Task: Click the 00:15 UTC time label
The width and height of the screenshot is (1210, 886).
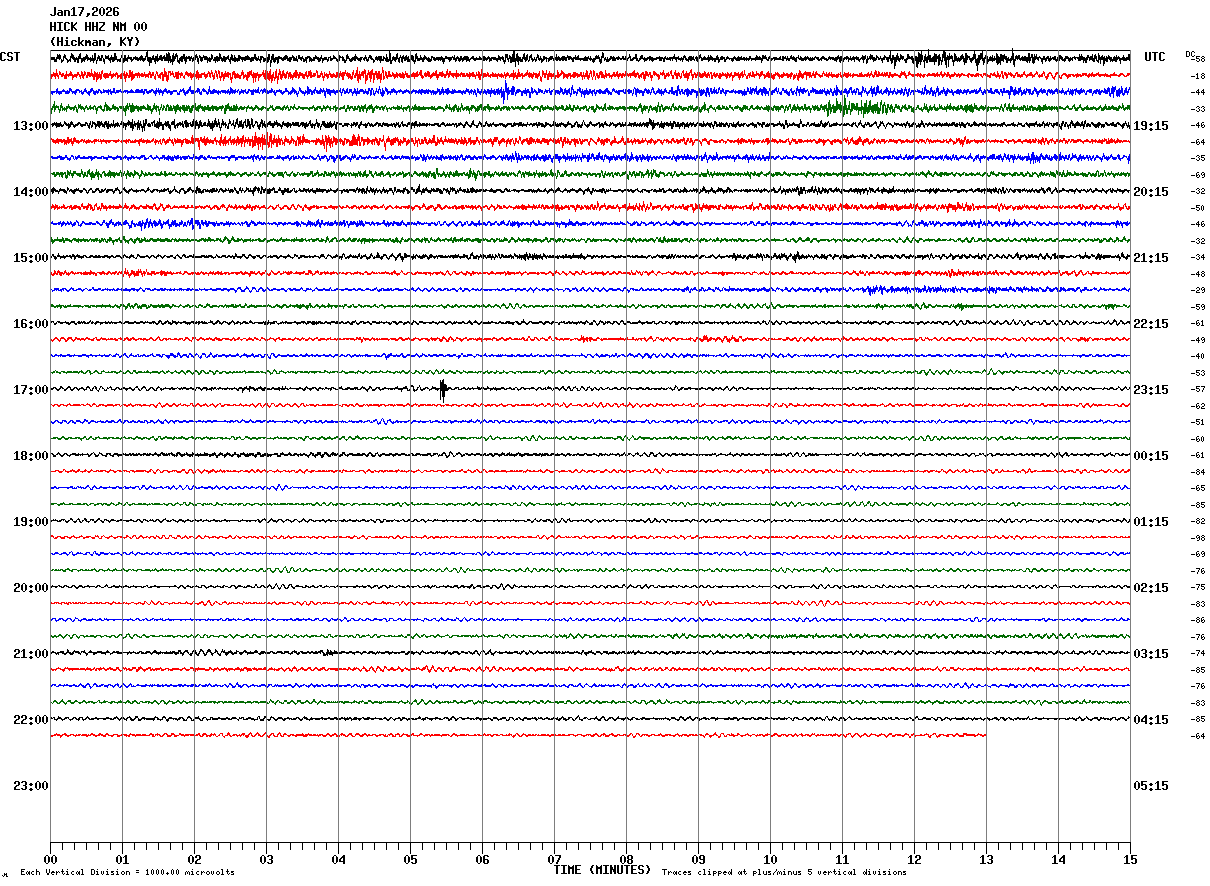Action: point(1150,456)
